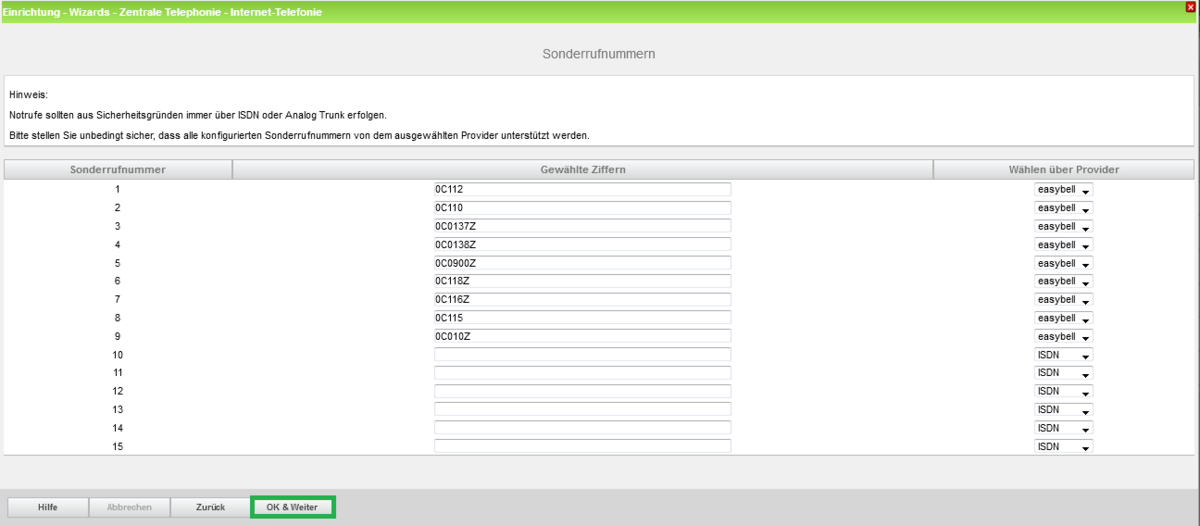Click the OK & Weiter button

point(292,507)
